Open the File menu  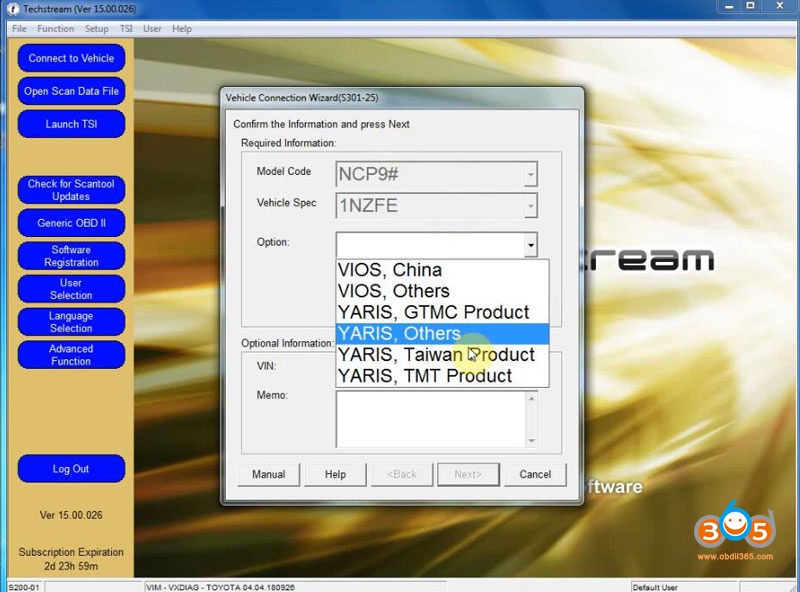[19, 29]
